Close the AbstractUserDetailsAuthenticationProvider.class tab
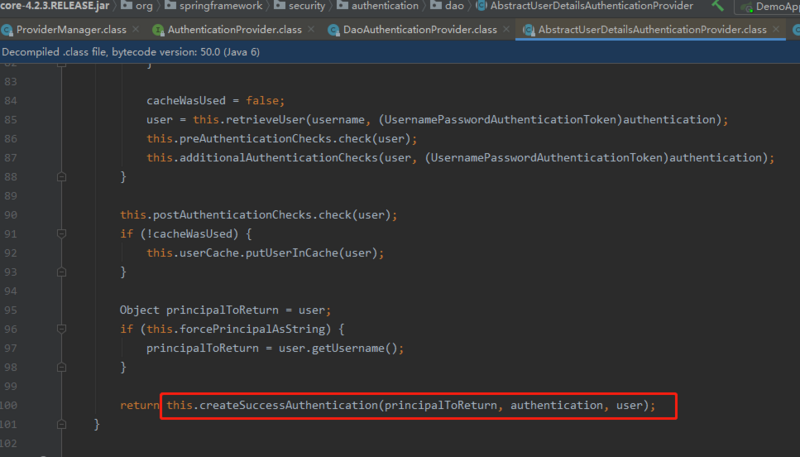The width and height of the screenshot is (800, 457). pos(776,30)
